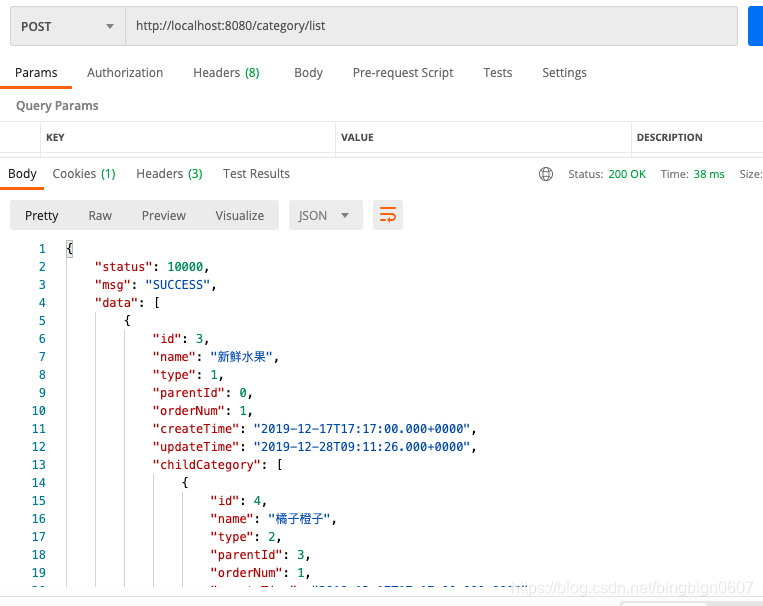Screen dimensions: 763x606
Task: Click the "type": 1 line
Action: [188, 375]
